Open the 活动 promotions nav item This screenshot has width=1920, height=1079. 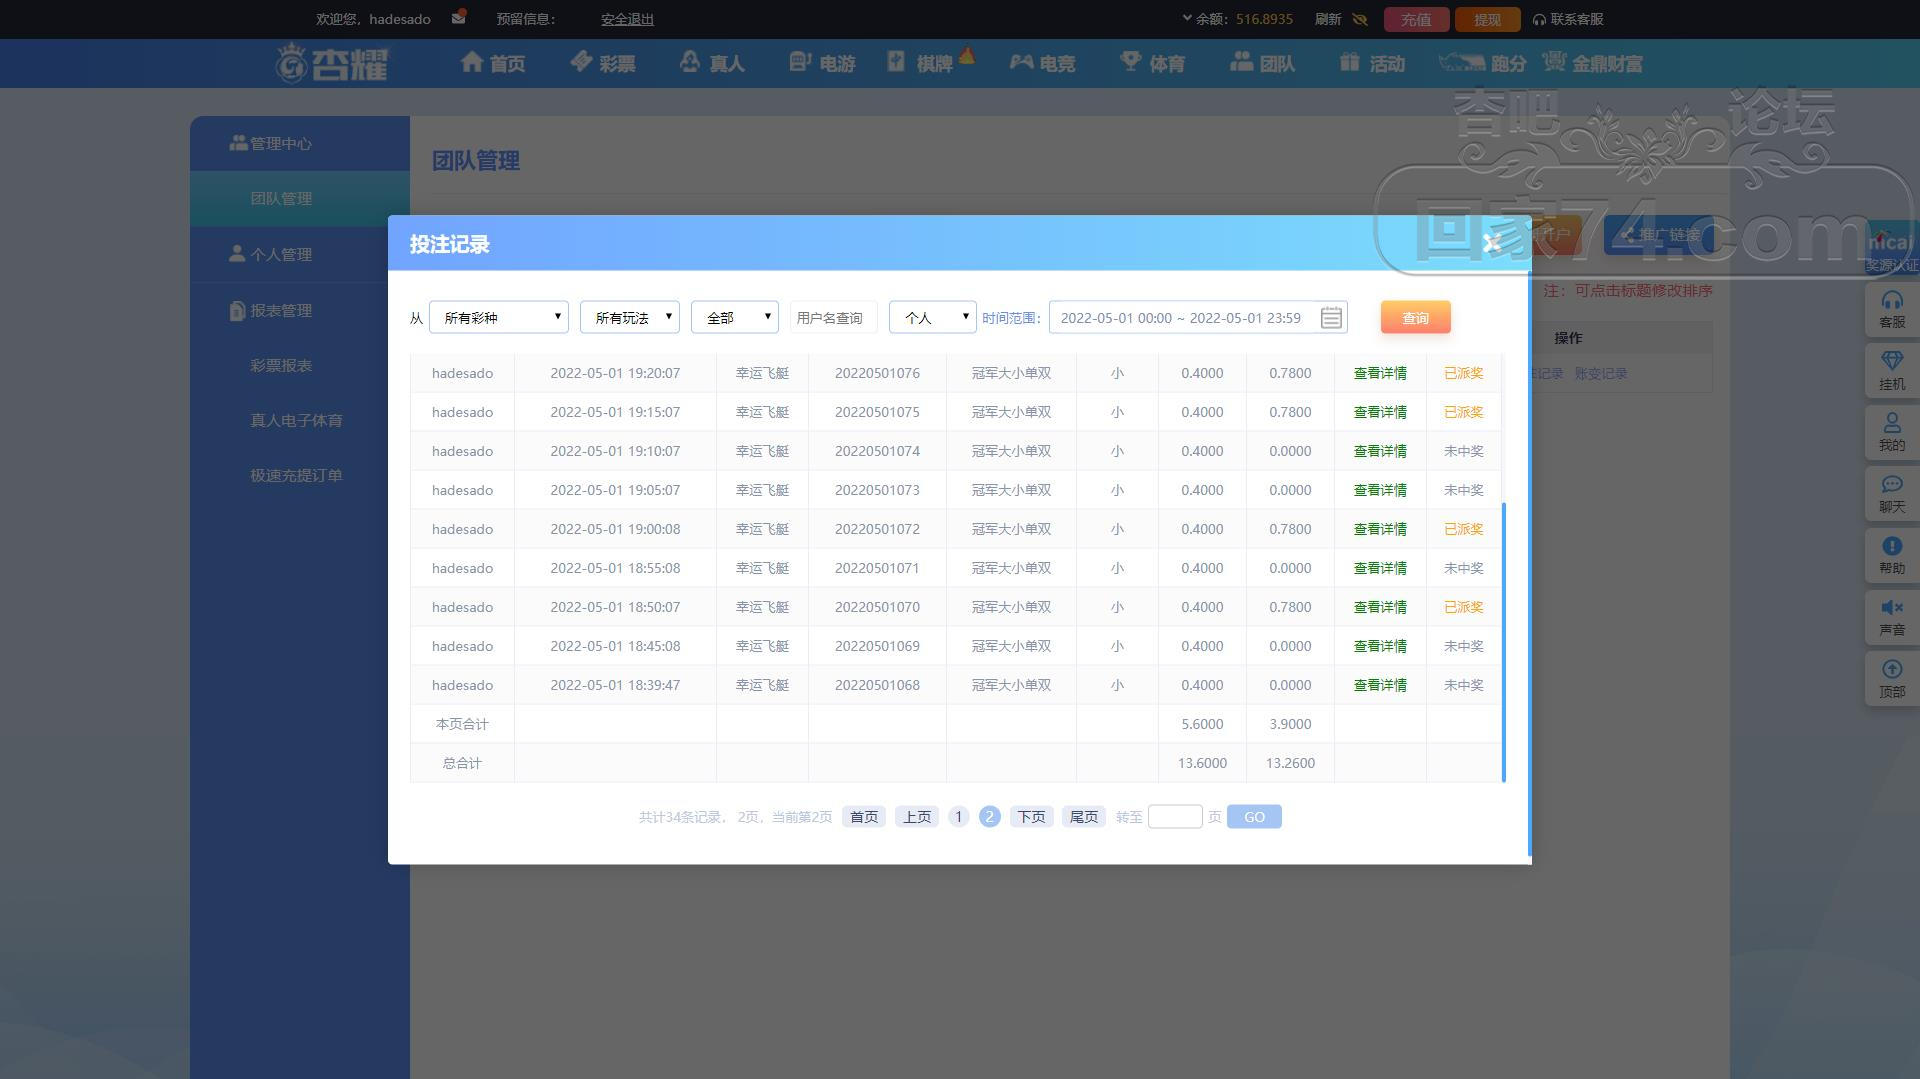coord(1372,63)
